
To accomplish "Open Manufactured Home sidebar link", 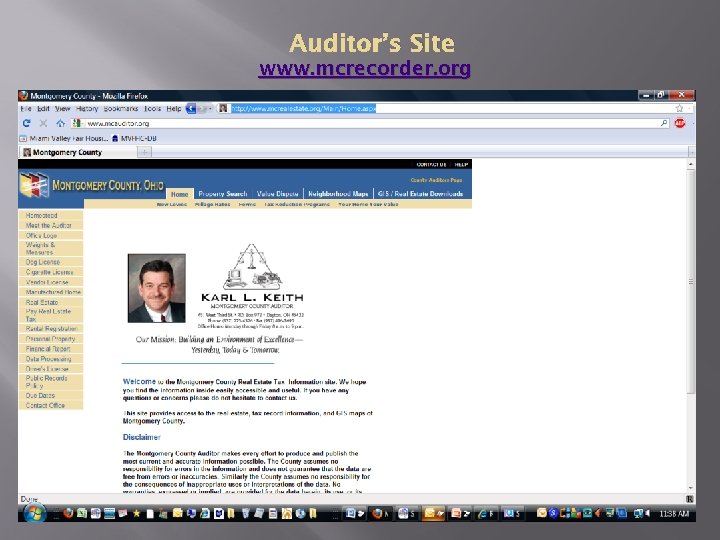I will tap(53, 292).
